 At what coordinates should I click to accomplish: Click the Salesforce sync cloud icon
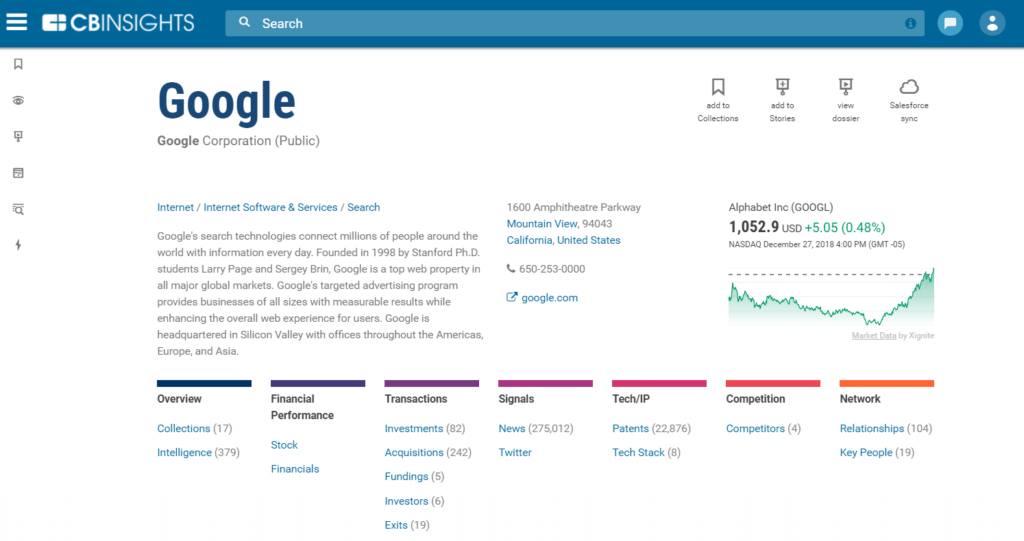click(x=909, y=88)
